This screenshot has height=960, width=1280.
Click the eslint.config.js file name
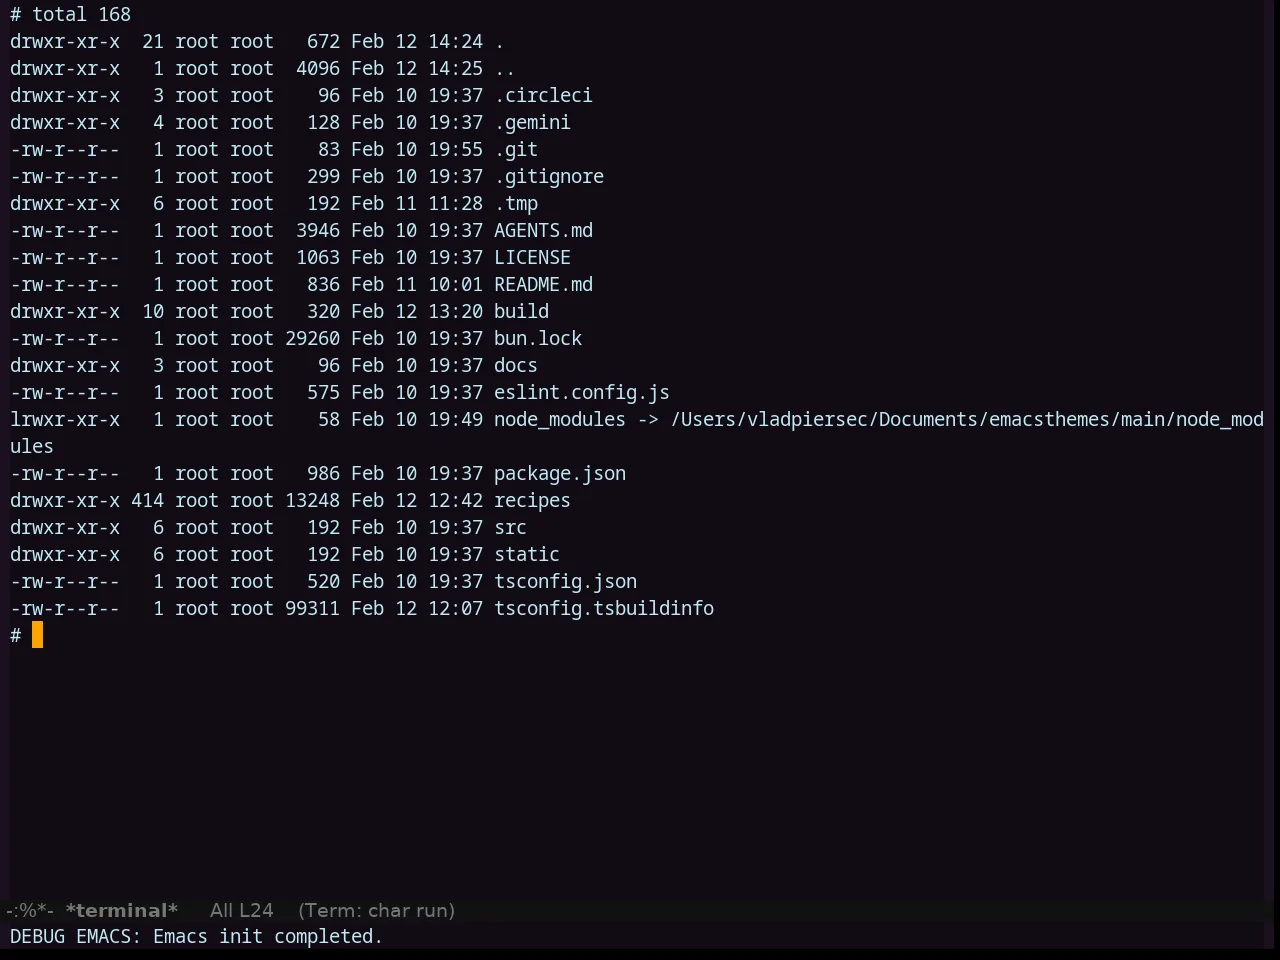point(582,392)
